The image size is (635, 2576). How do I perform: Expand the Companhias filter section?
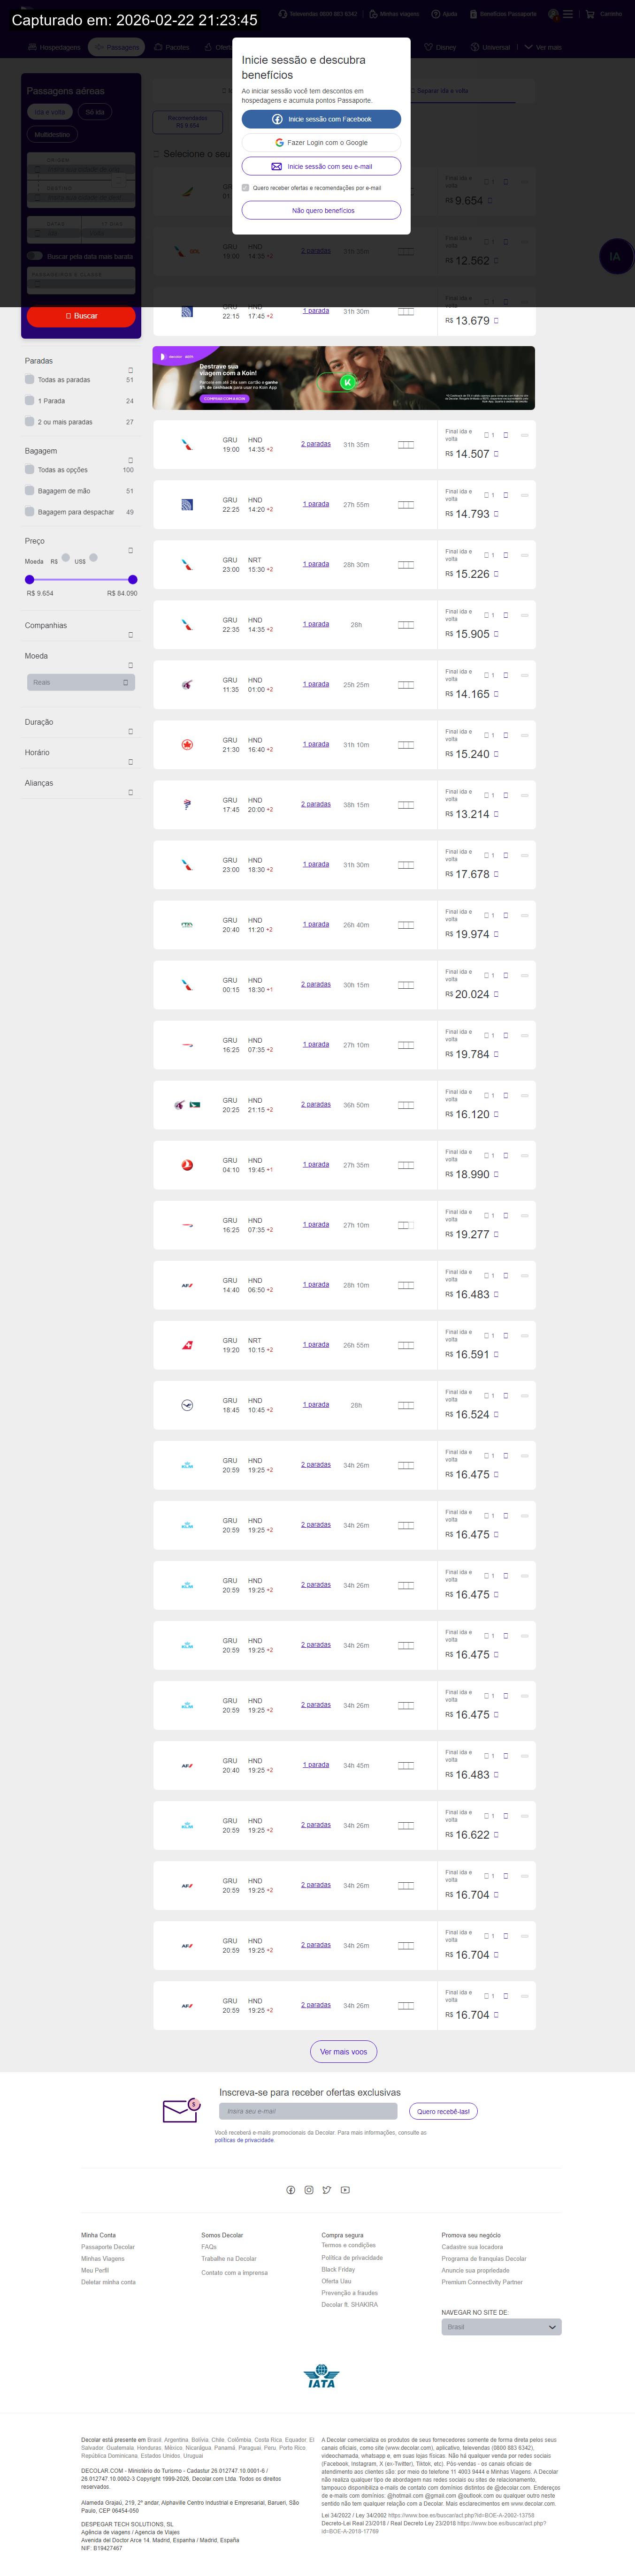pyautogui.click(x=130, y=634)
